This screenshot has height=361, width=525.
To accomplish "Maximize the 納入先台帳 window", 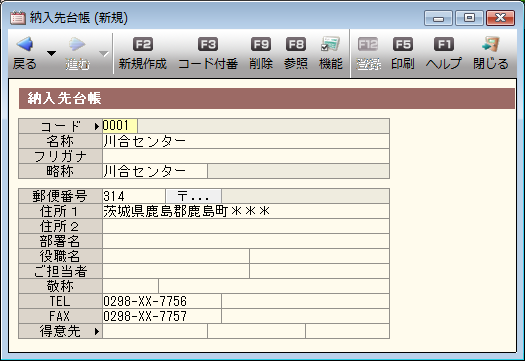I will [x=469, y=18].
